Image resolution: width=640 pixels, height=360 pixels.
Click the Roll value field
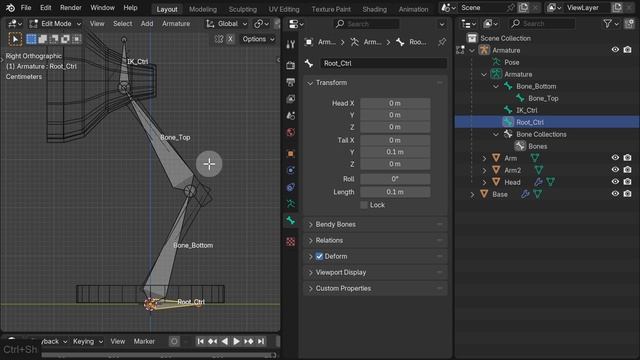(x=395, y=179)
